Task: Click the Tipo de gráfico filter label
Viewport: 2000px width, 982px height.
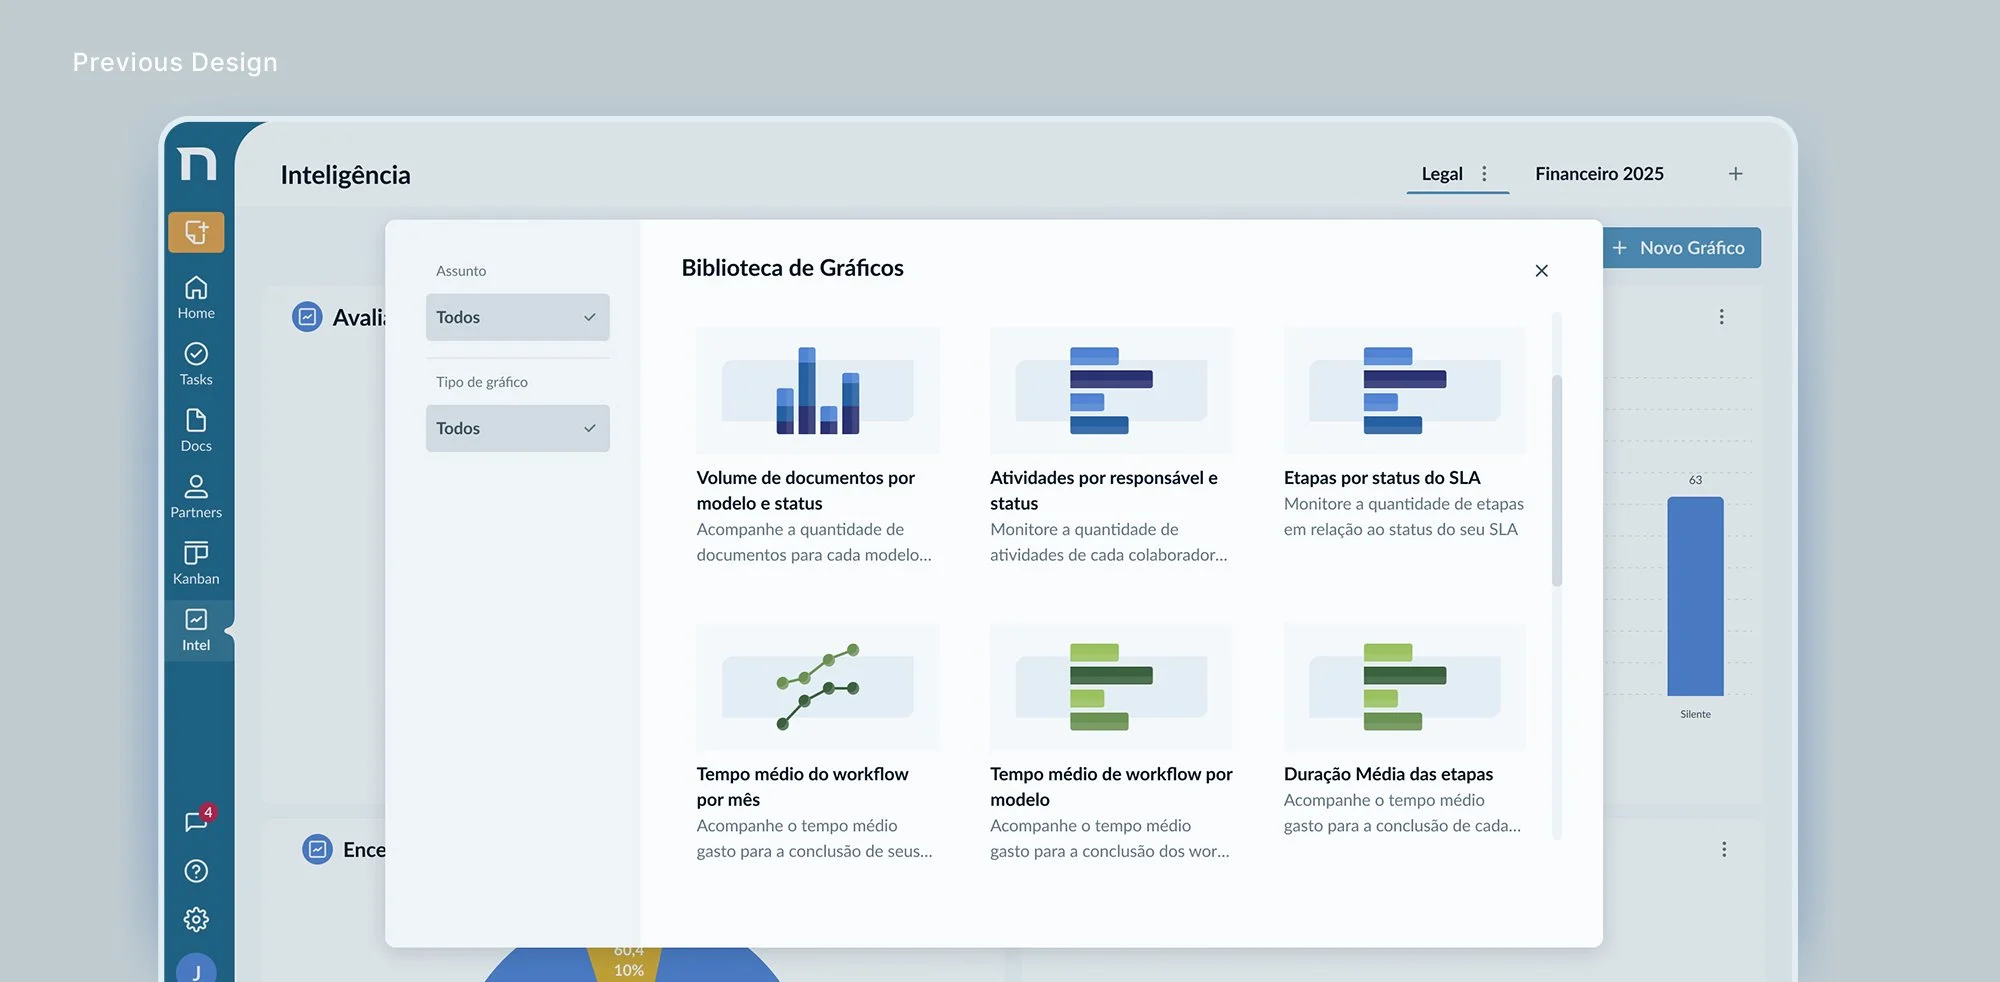Action: click(x=482, y=382)
